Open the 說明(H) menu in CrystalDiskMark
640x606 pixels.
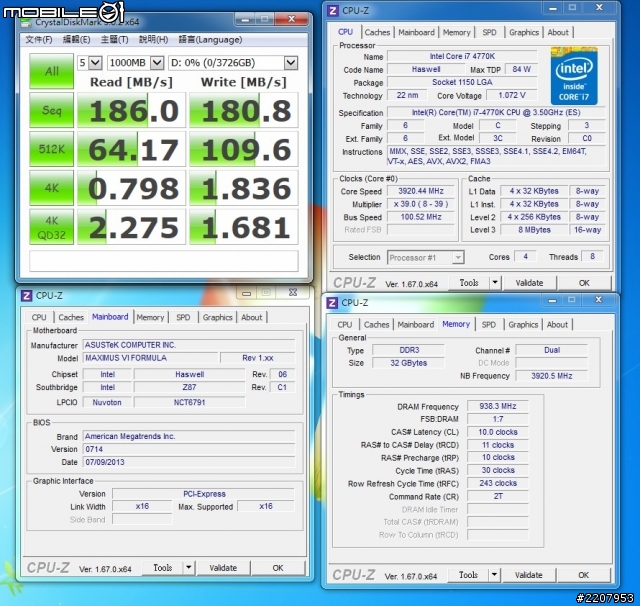(153, 40)
